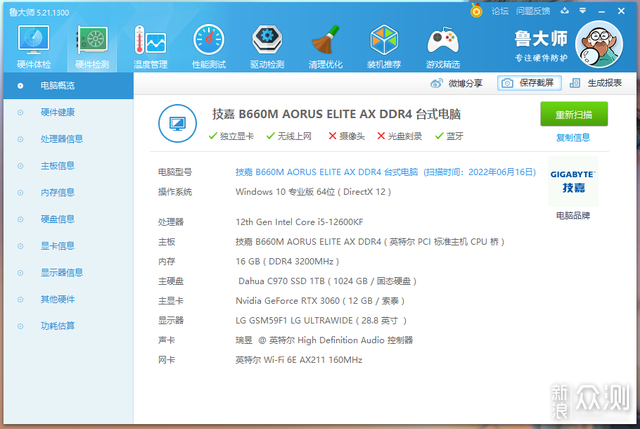The width and height of the screenshot is (640, 429).
Task: Open 硬件体检 hardware checkup icon
Action: (34, 46)
